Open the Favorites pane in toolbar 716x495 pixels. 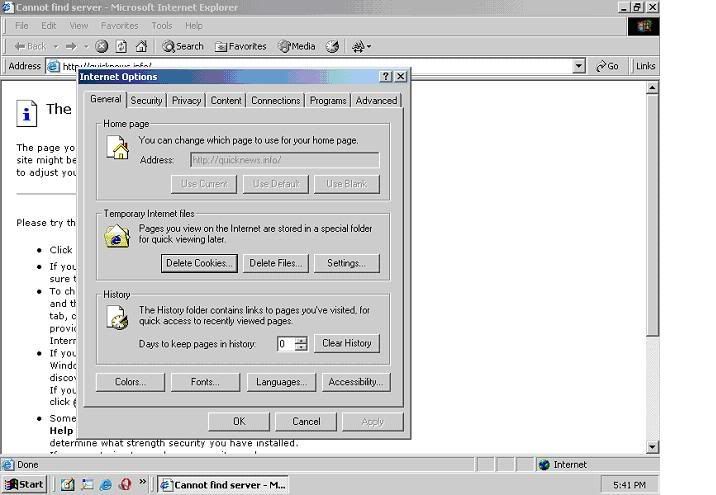(241, 47)
